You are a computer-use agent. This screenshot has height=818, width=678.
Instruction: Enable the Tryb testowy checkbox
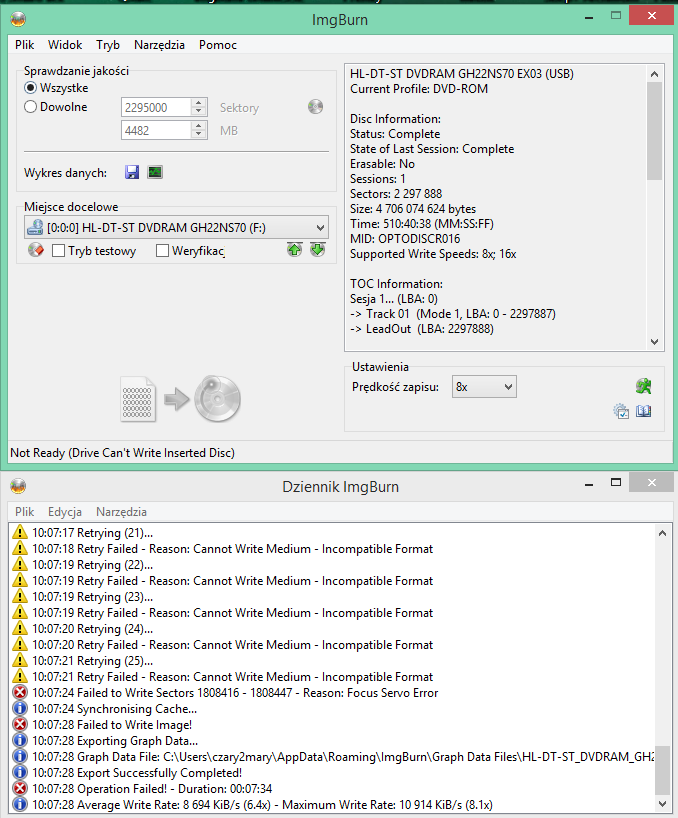click(58, 251)
